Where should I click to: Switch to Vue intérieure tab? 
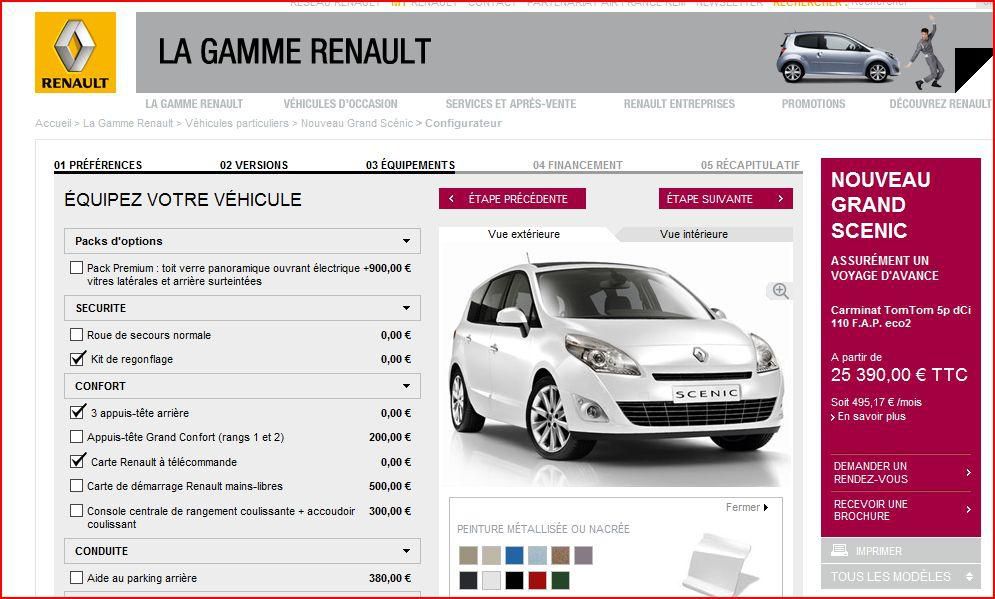694,234
